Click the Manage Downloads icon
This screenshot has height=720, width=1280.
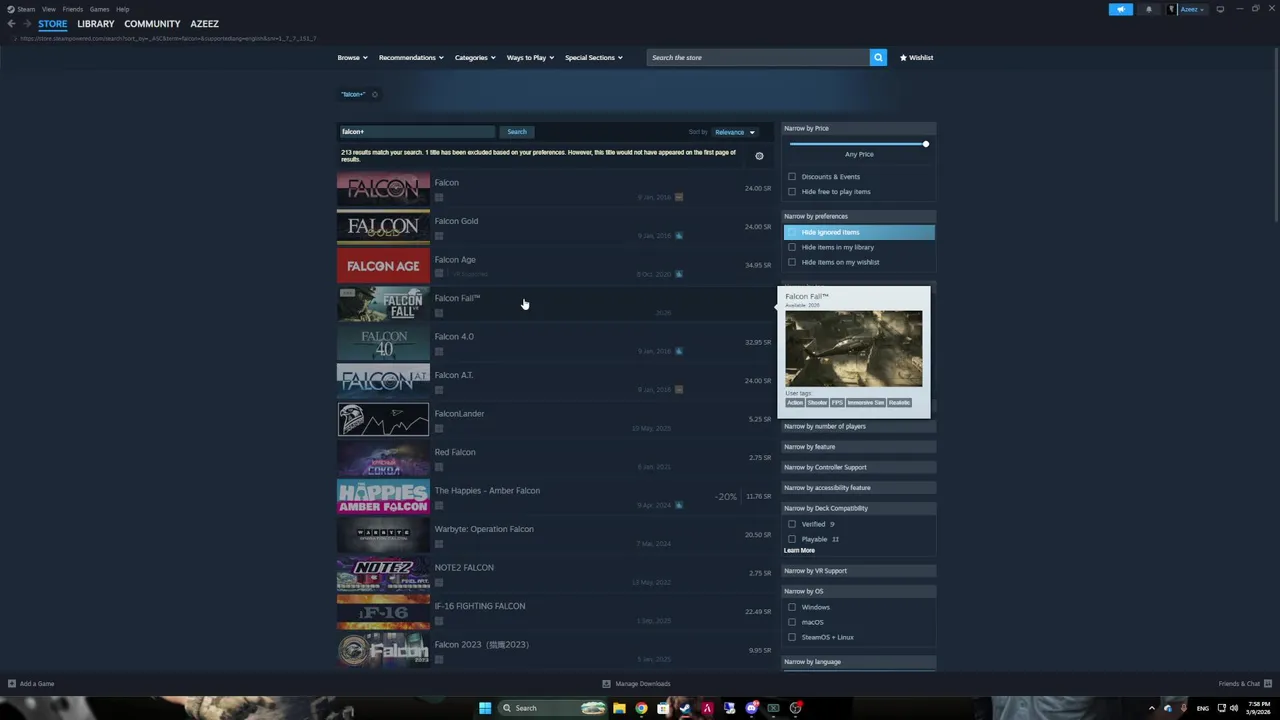coord(606,684)
